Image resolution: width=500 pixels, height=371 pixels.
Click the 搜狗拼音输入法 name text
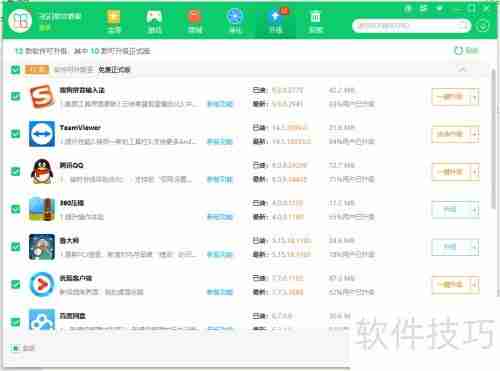(x=82, y=90)
